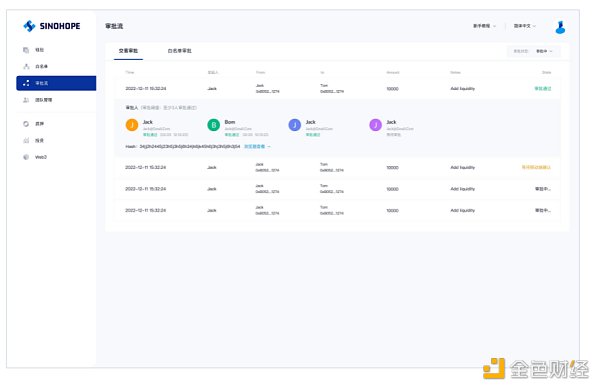Open the first sidebar item with copy icon
Viewport: 600px width, 390px height.
(x=34, y=50)
